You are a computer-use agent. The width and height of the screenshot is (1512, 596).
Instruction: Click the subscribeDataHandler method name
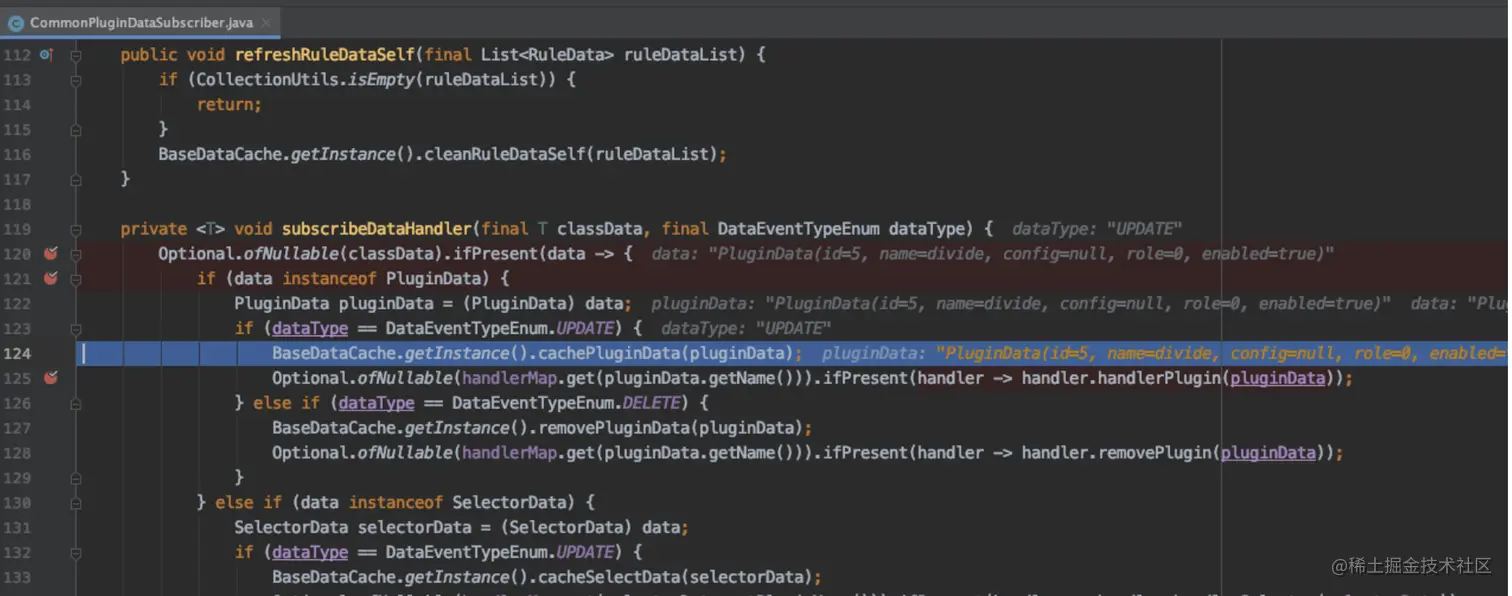pos(378,229)
